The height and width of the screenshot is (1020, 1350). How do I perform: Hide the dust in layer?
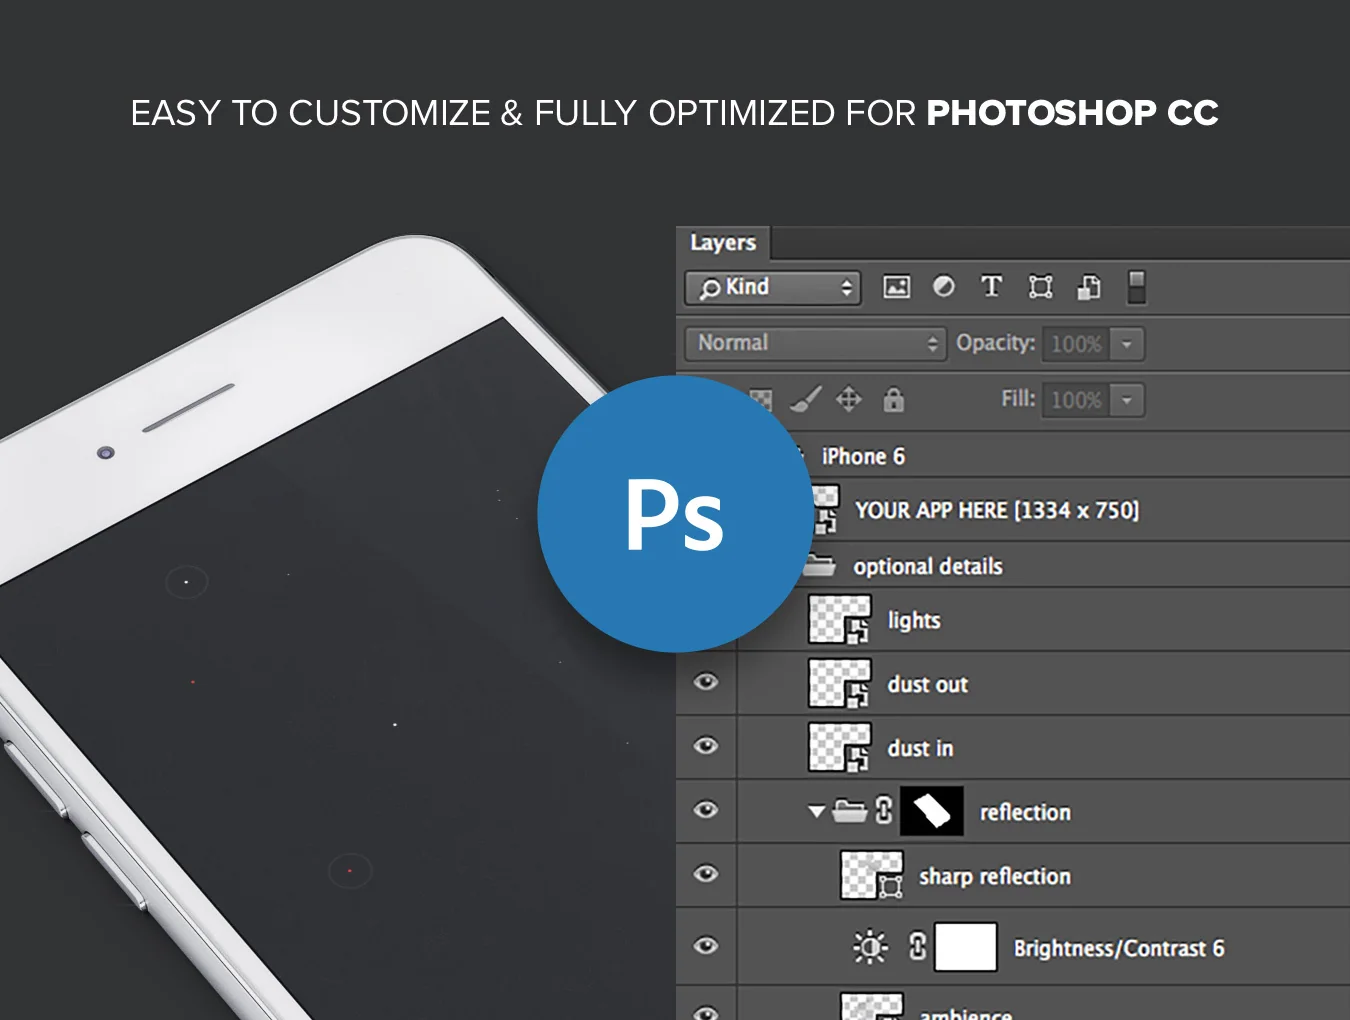(706, 746)
